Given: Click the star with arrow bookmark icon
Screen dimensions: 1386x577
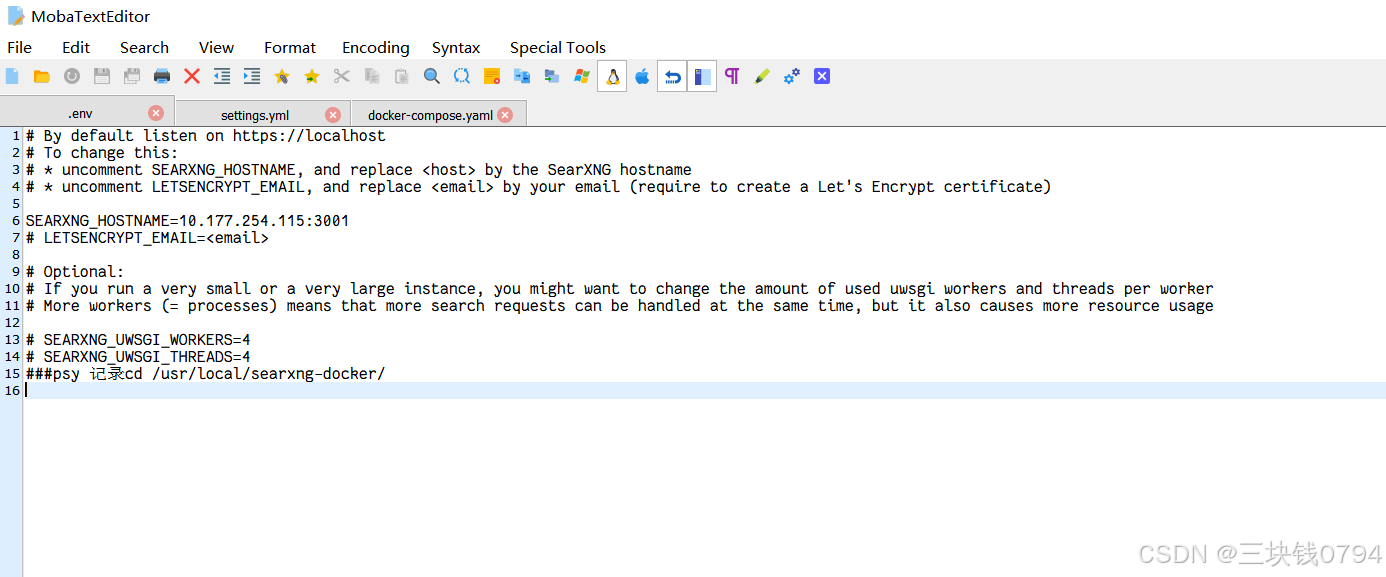Looking at the screenshot, I should point(312,76).
